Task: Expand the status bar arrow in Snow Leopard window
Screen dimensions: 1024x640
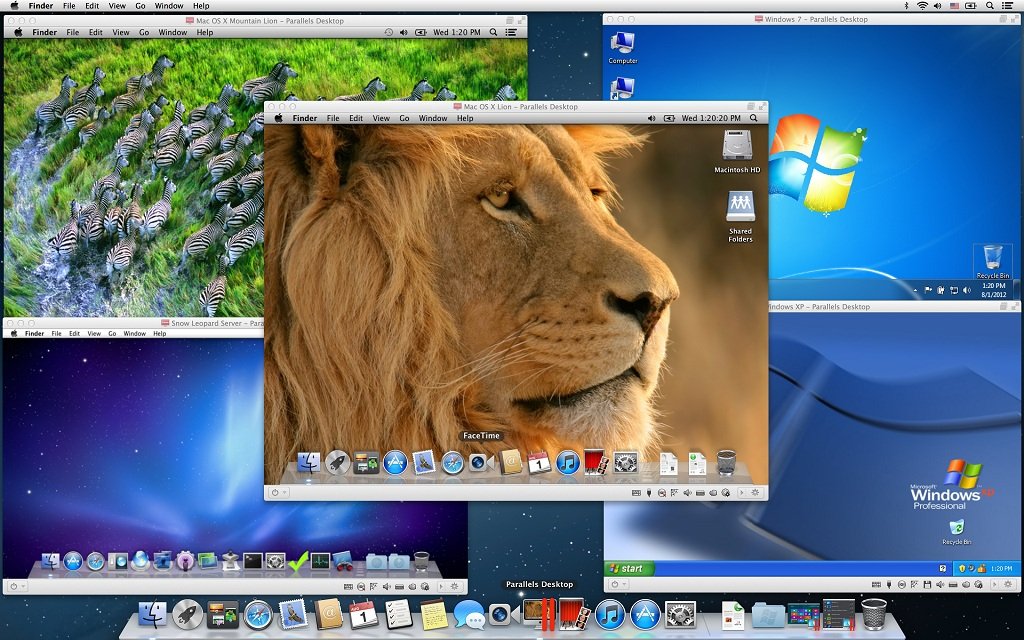Action: tap(440, 586)
